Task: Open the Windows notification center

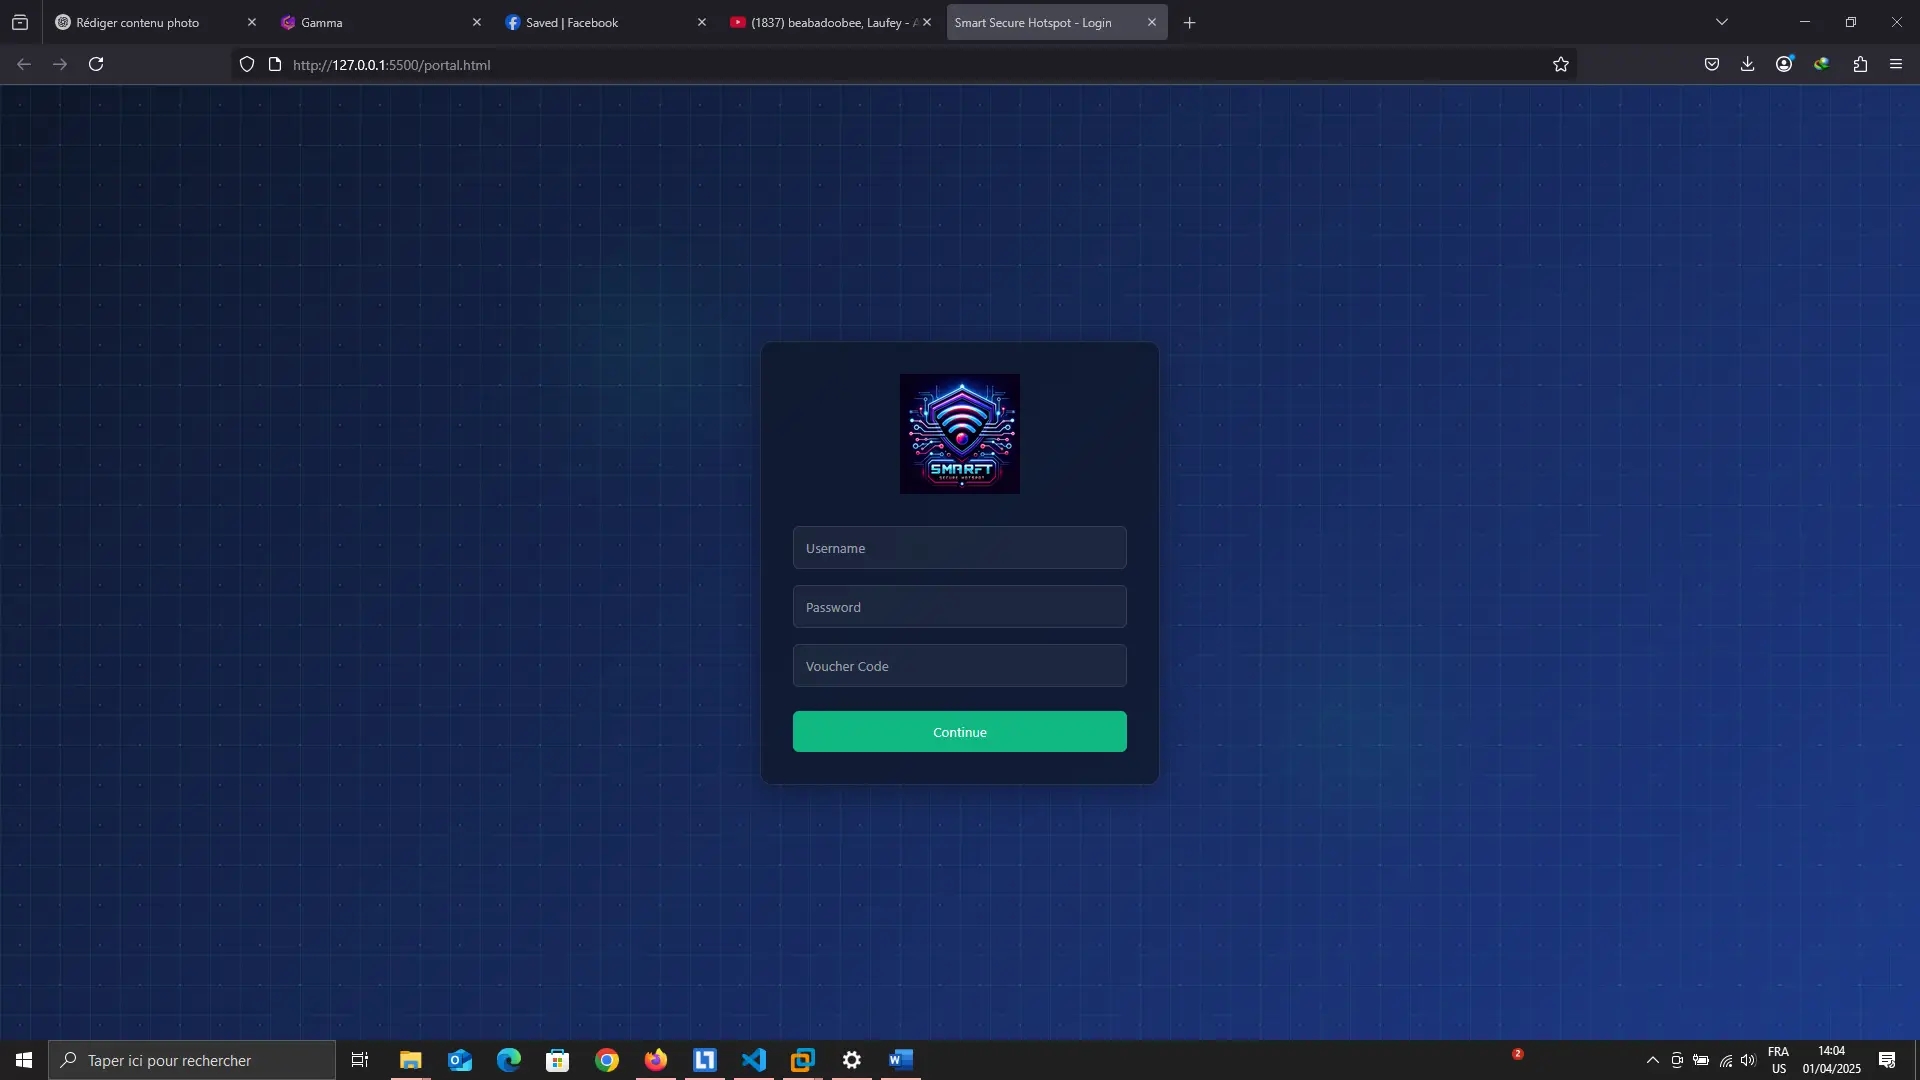Action: pos(1887,1061)
